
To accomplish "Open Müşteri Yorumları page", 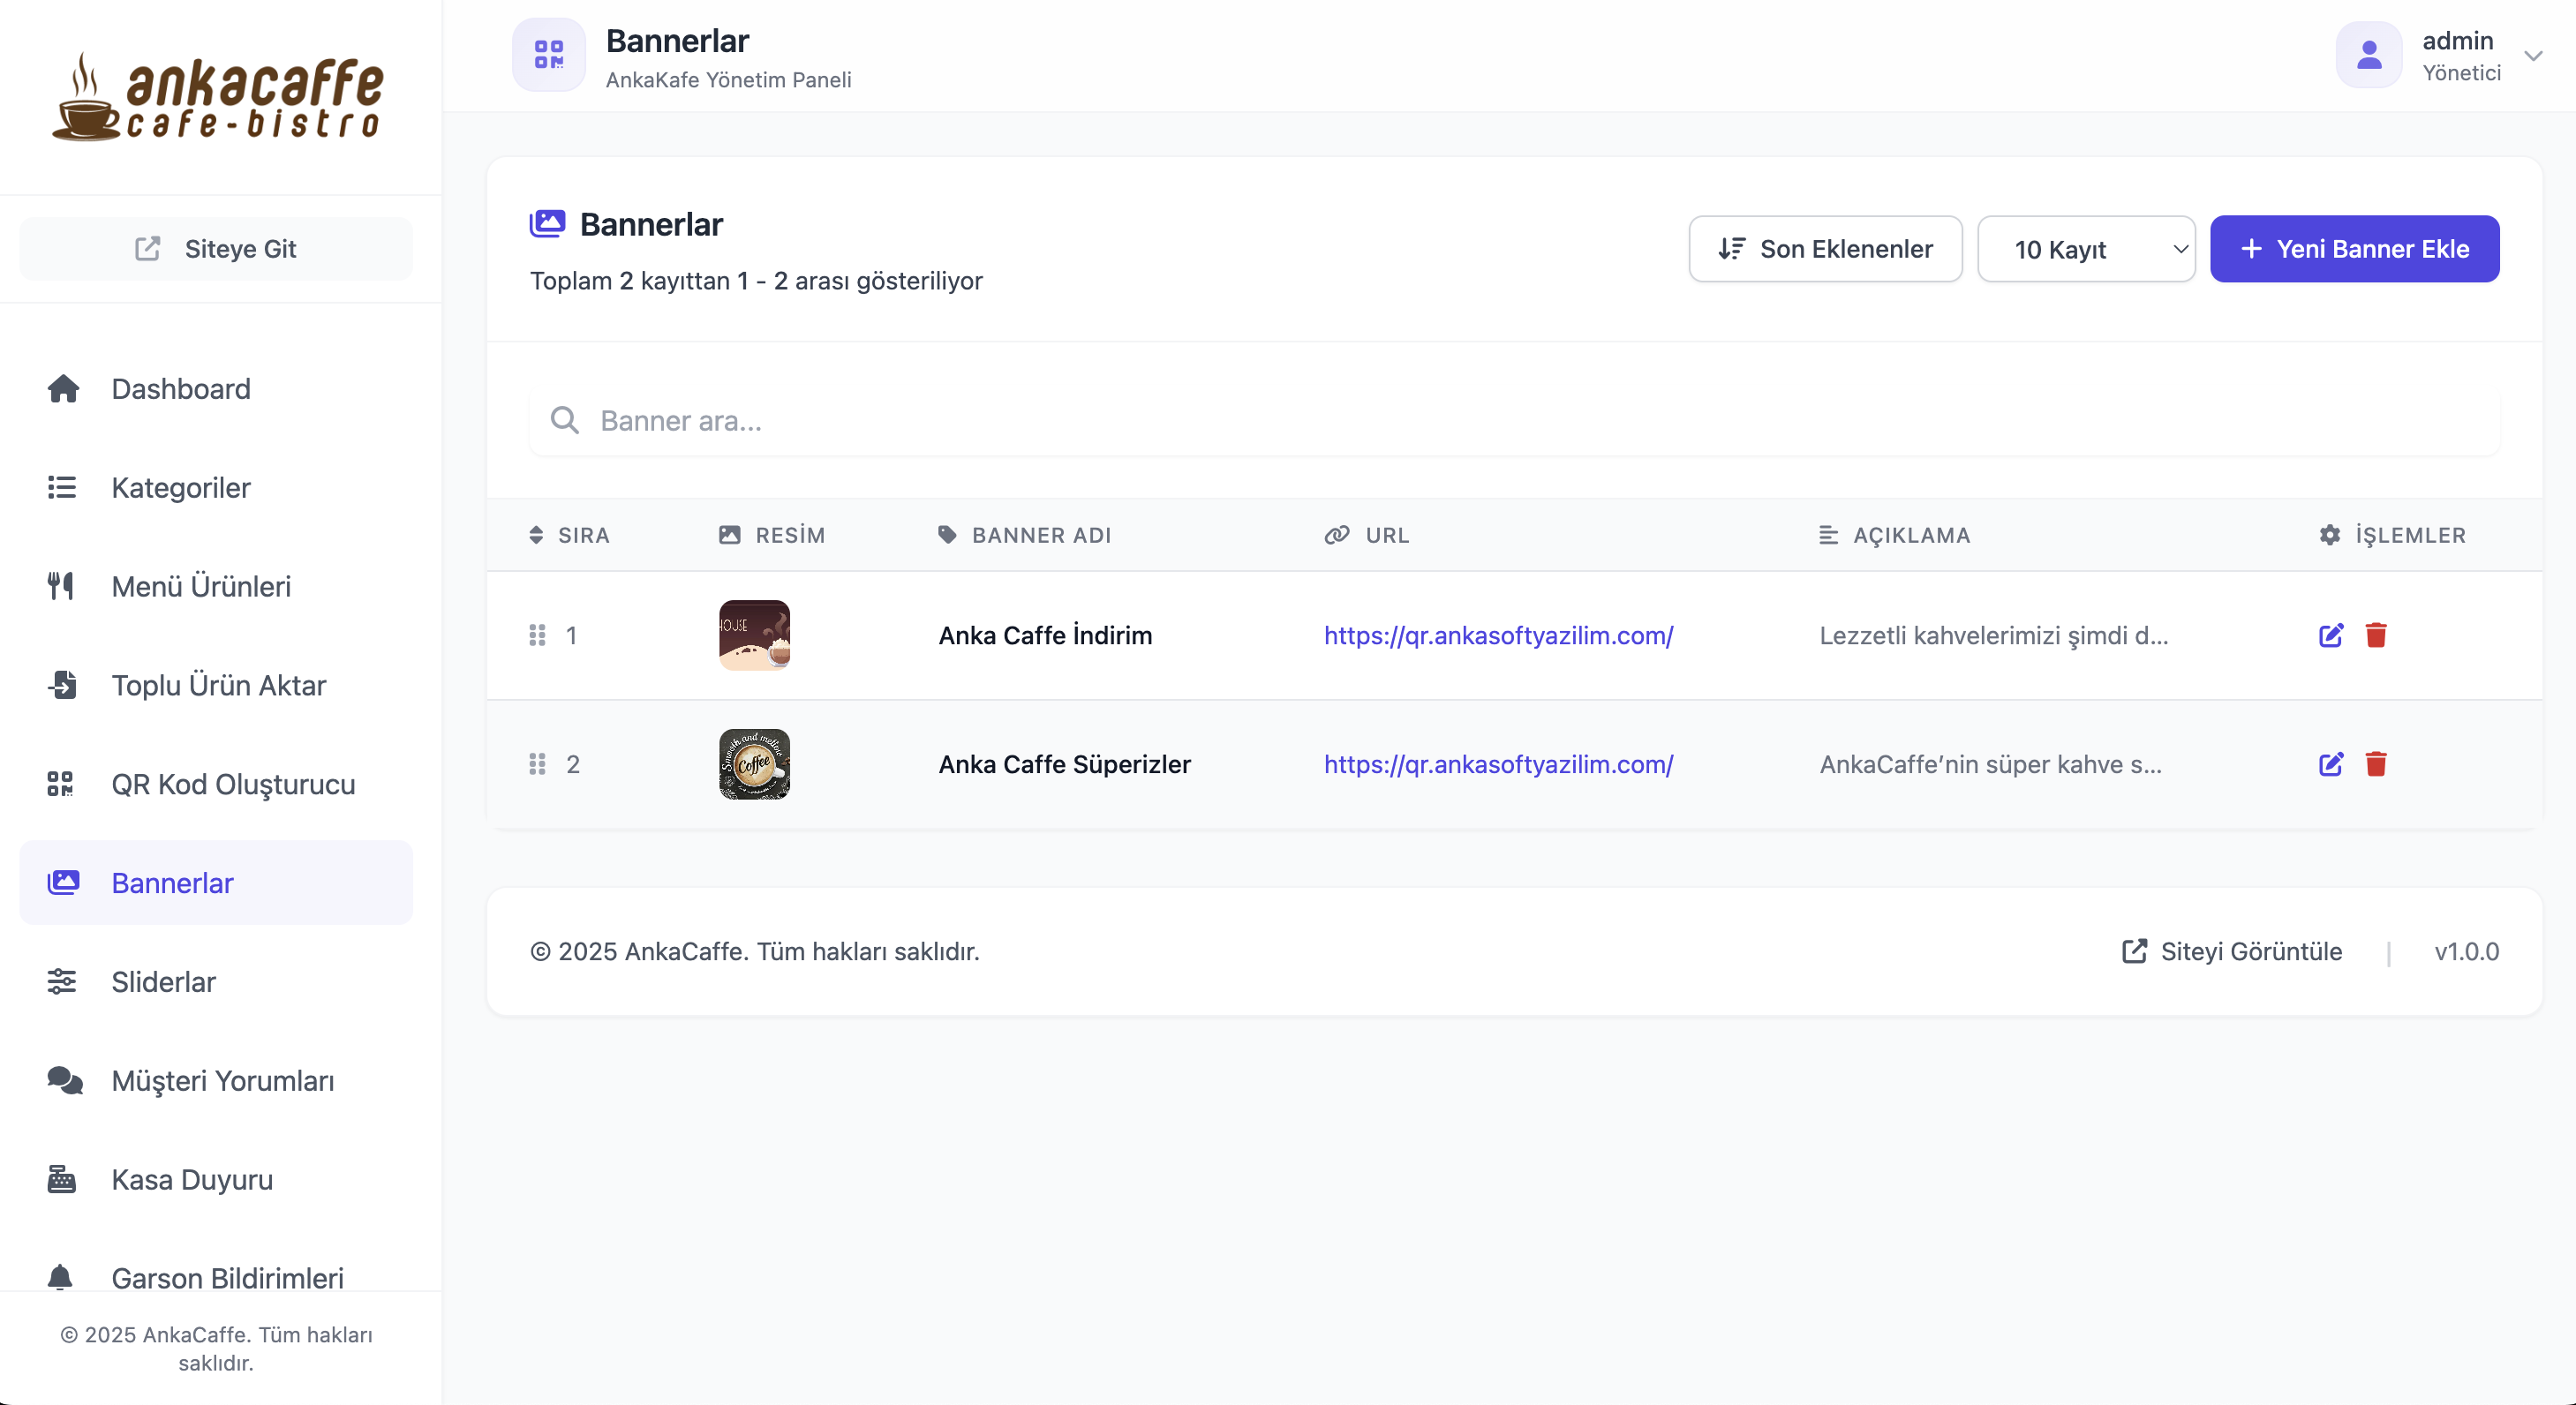I will point(216,1081).
